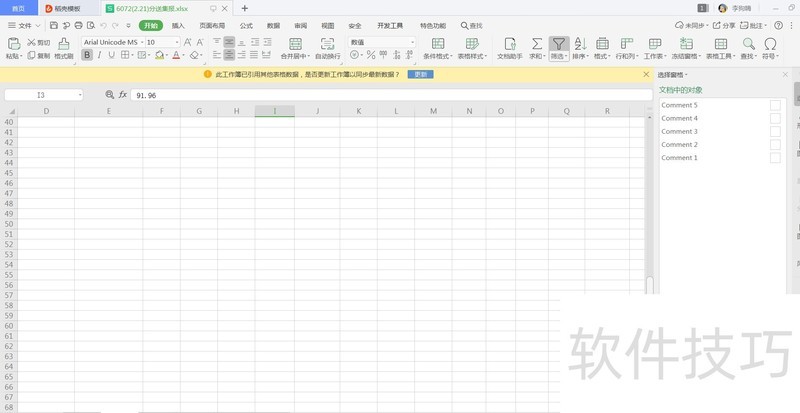Click the Update (更新) button in notification bar
Image resolution: width=800 pixels, height=413 pixels.
tap(420, 75)
